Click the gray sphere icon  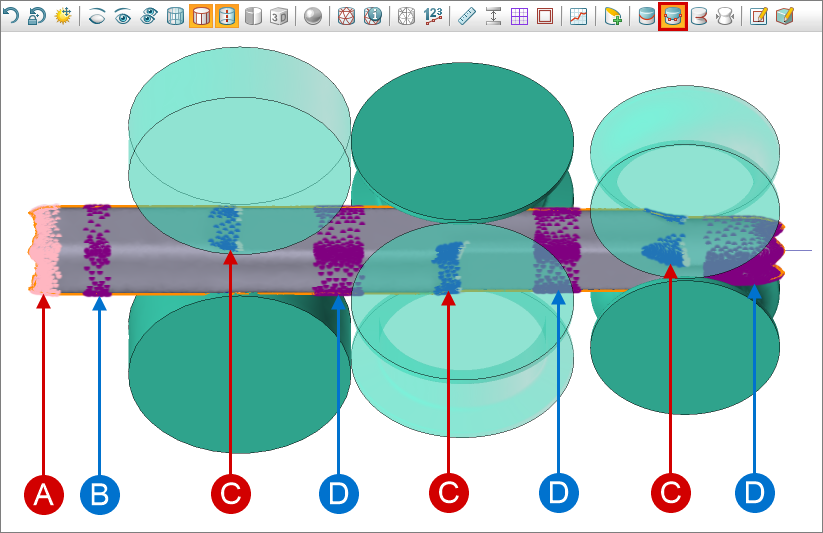tap(313, 16)
